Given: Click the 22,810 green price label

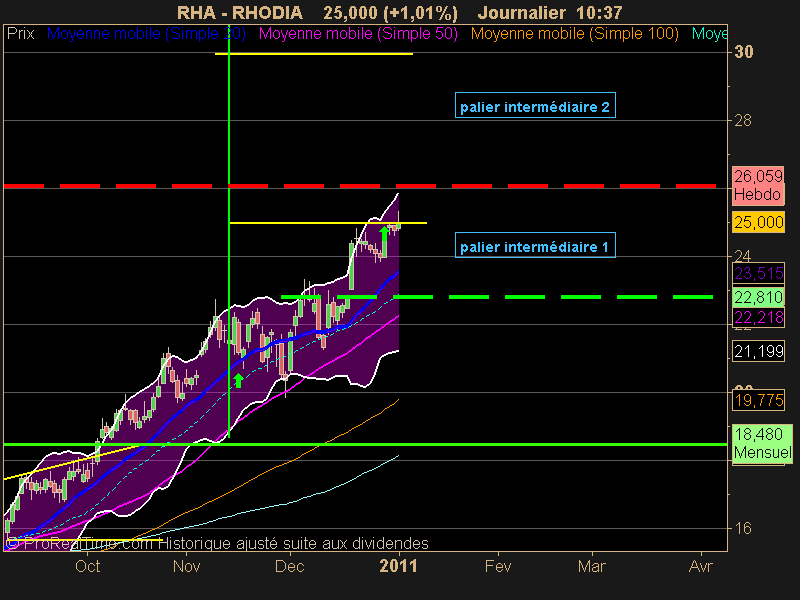Looking at the screenshot, I should click(758, 297).
